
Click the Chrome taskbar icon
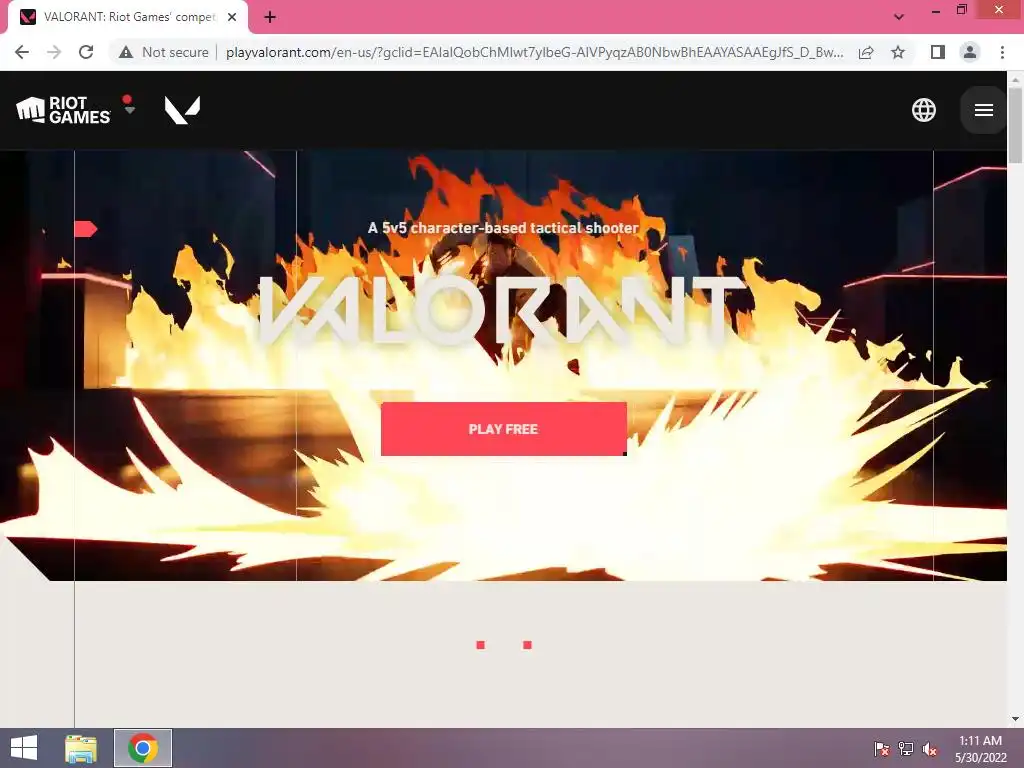click(143, 748)
